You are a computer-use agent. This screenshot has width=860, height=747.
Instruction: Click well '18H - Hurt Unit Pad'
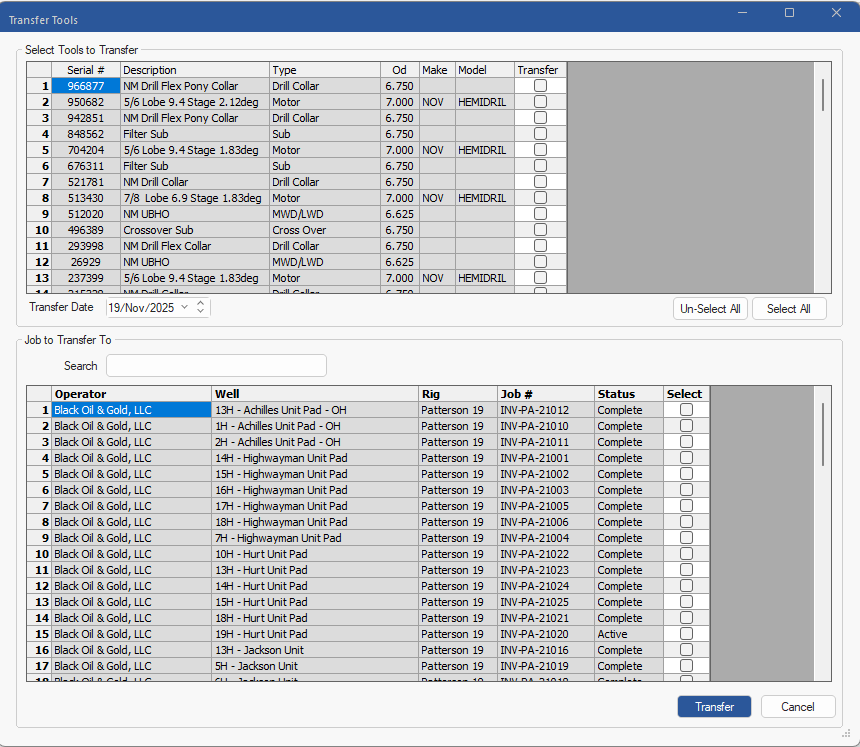(x=315, y=618)
